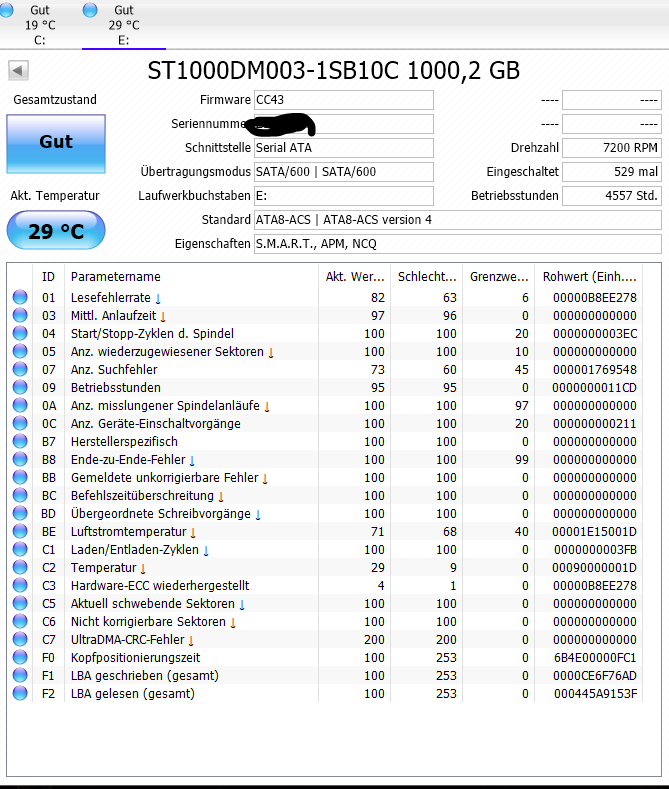Click the Drehzahl field showing 7200 RPM
Viewport: 669px width, 789px height.
pyautogui.click(x=612, y=147)
